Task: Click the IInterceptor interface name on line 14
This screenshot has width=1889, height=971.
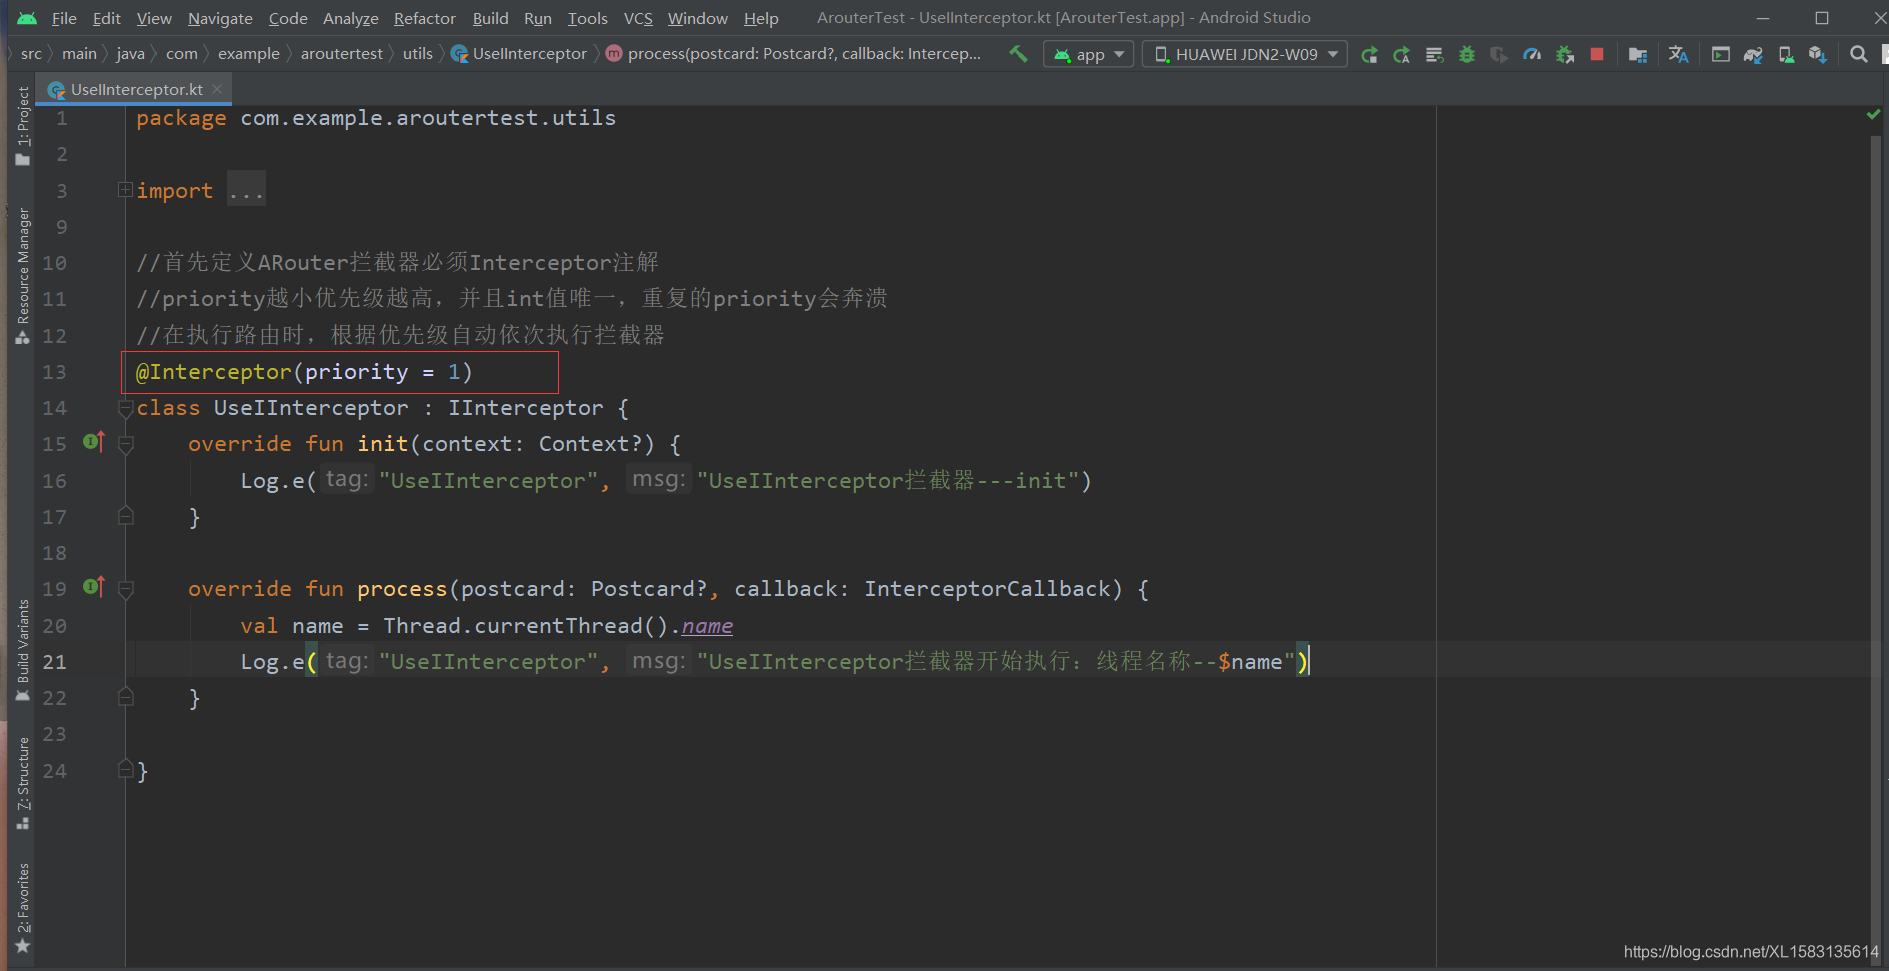Action: point(526,408)
